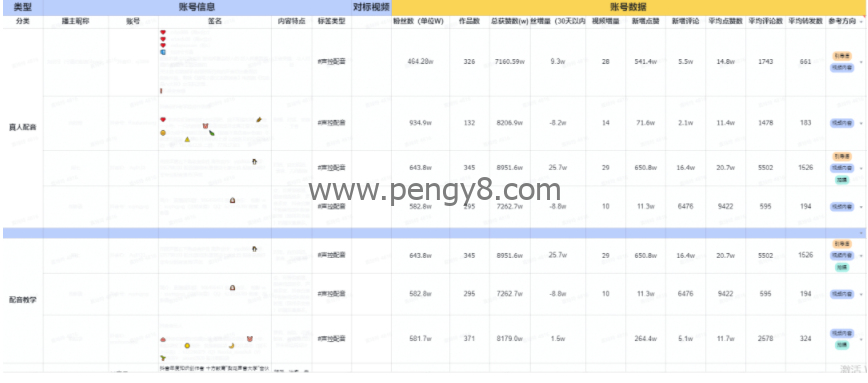Click the 内容特点 column header
Viewport: 868px width, 383px height.
(x=291, y=22)
